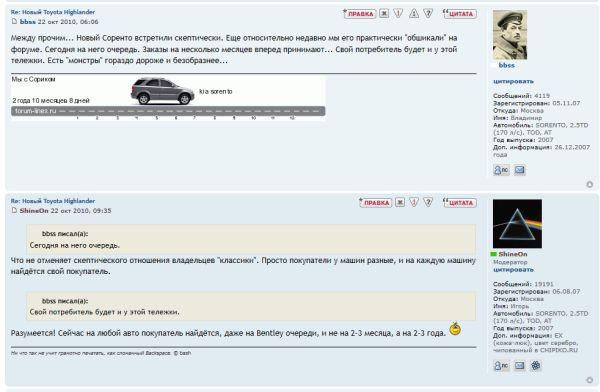Delete bbss post with the X icon

384,14
